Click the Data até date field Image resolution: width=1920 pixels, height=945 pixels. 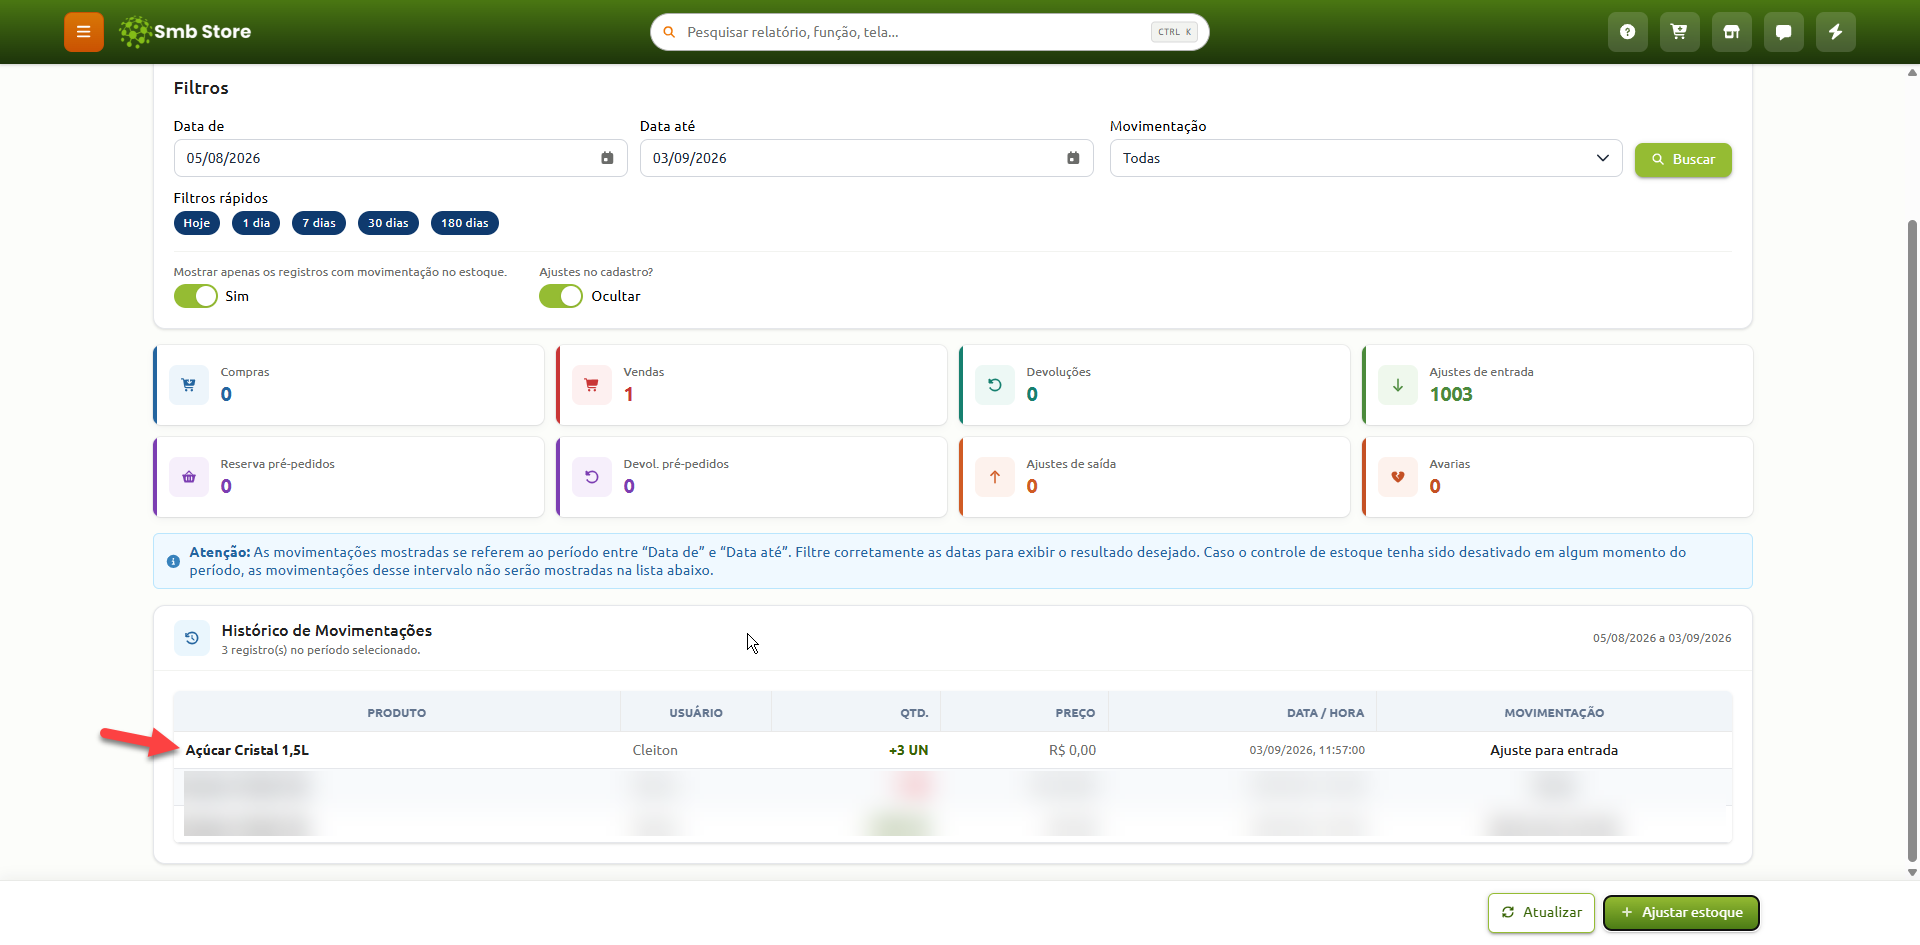point(866,158)
